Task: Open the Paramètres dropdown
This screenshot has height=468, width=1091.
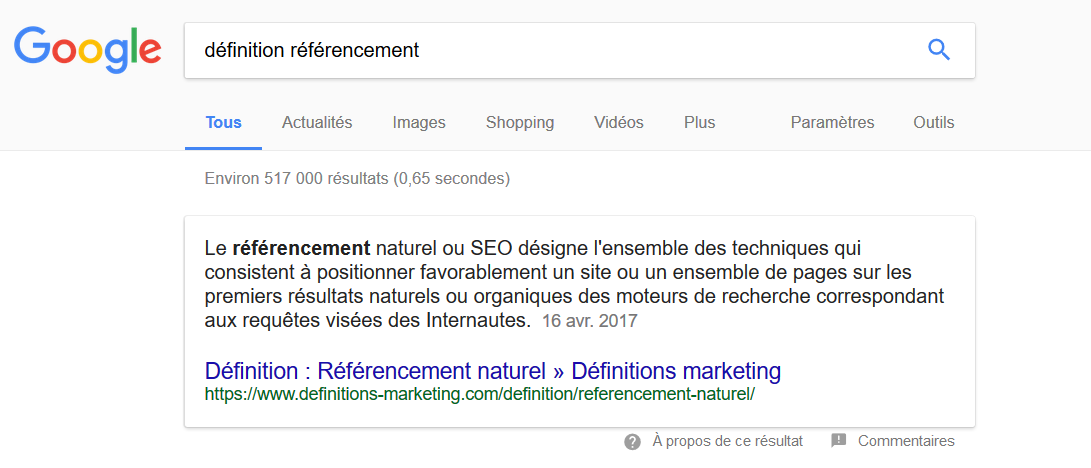Action: pyautogui.click(x=832, y=123)
